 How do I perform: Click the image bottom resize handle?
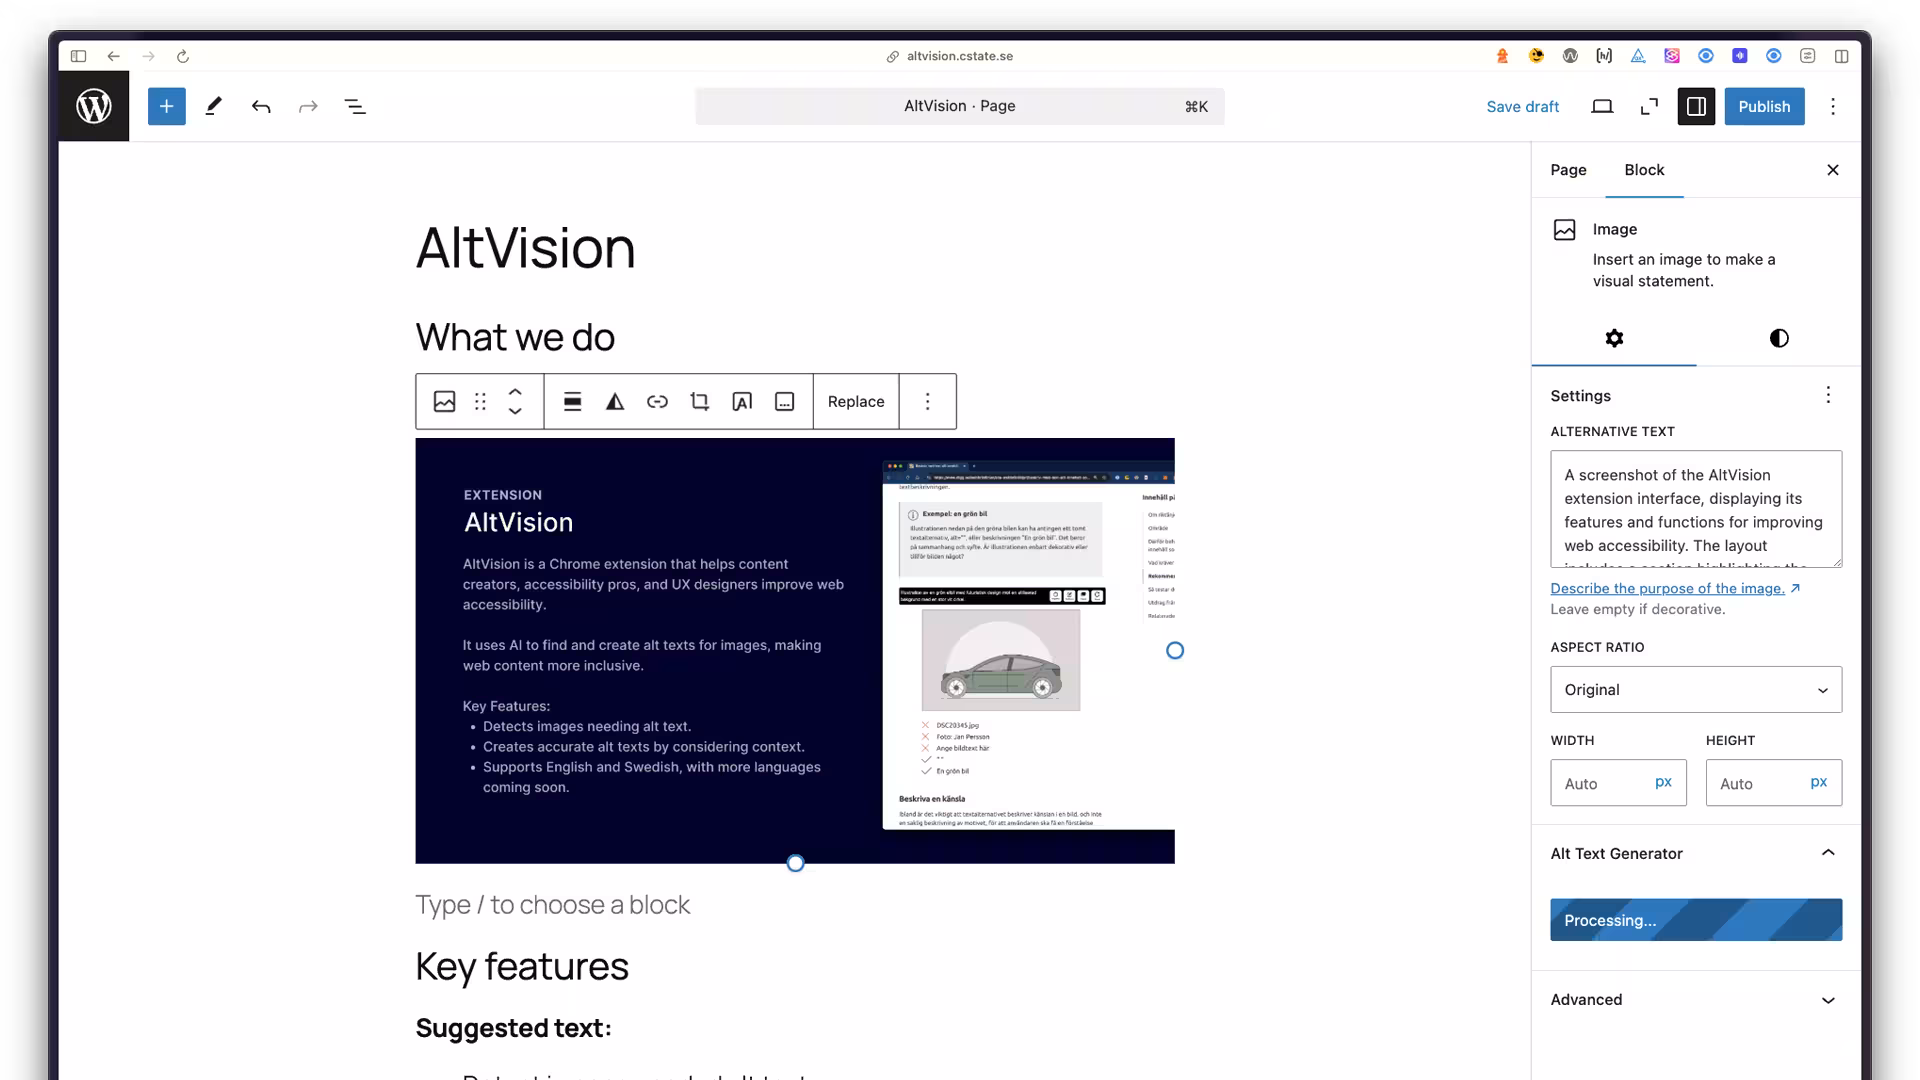(795, 863)
